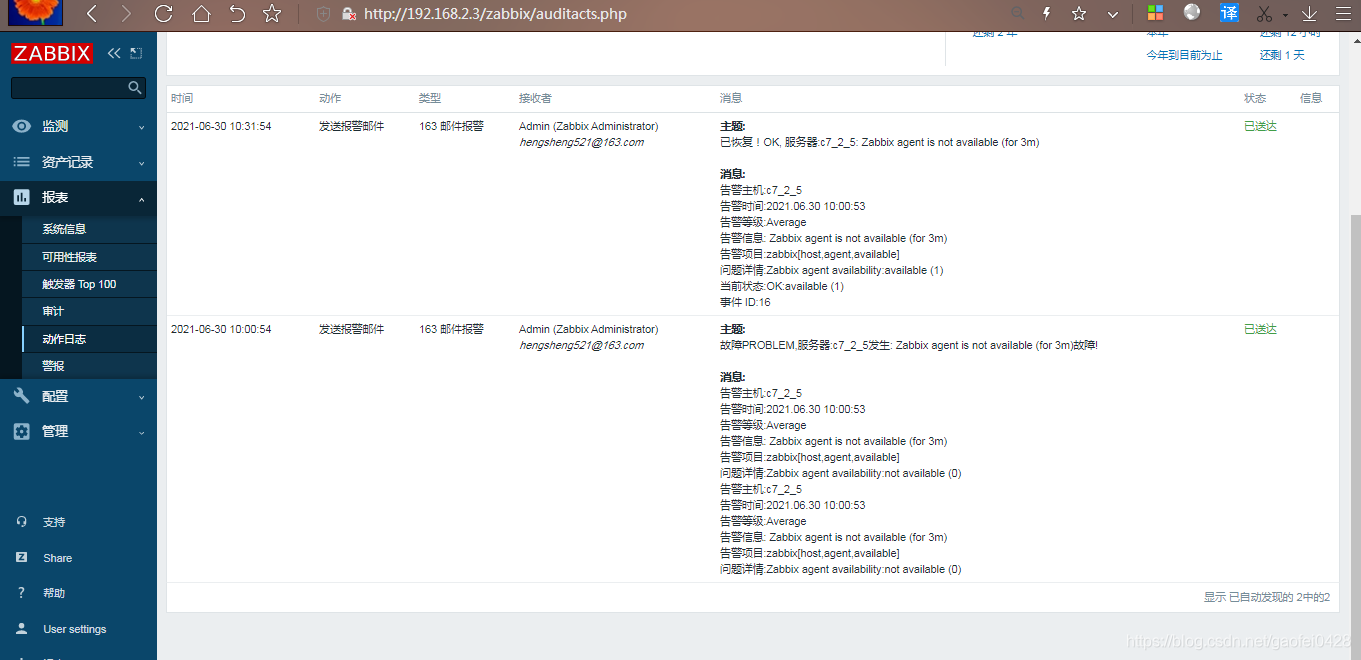Reload the page with the refresh icon
1361x660 pixels.
coord(163,14)
